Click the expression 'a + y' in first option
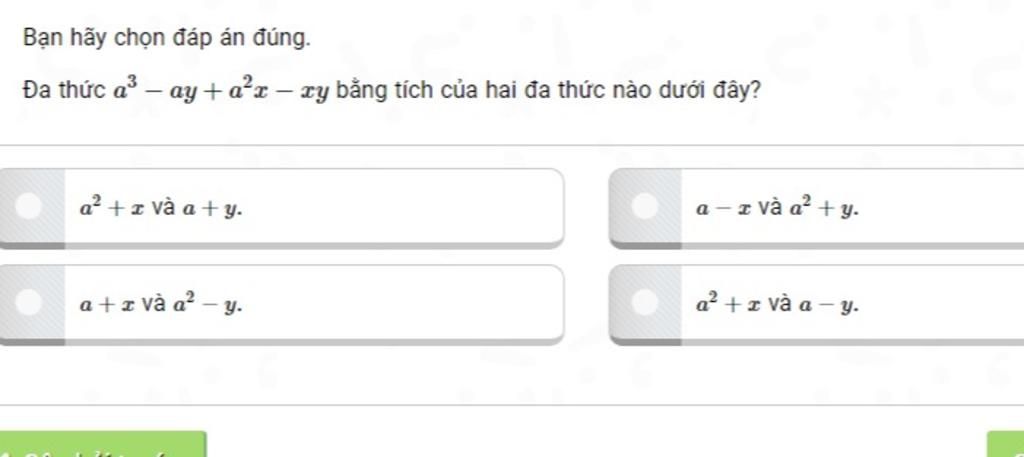The height and width of the screenshot is (457, 1024). 211,210
